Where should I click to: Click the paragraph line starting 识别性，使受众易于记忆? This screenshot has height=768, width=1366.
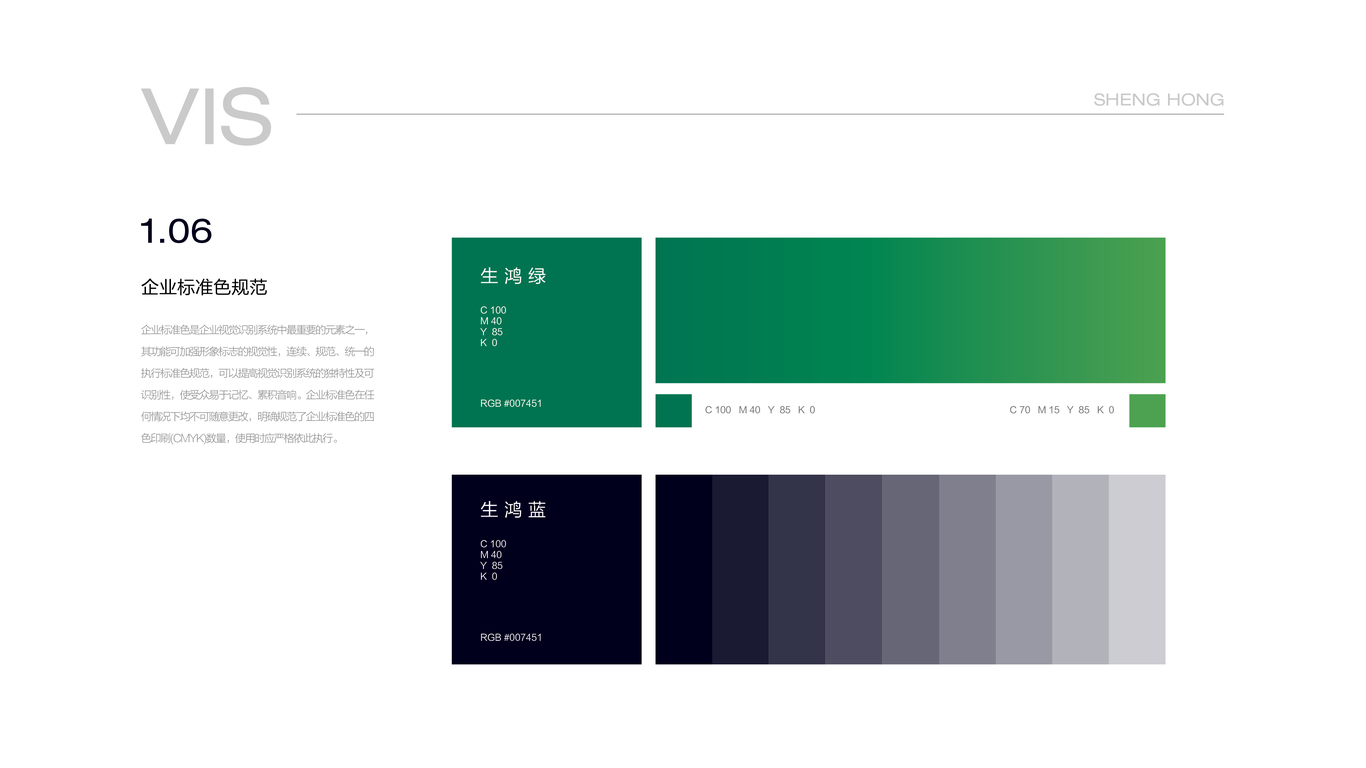pyautogui.click(x=257, y=395)
